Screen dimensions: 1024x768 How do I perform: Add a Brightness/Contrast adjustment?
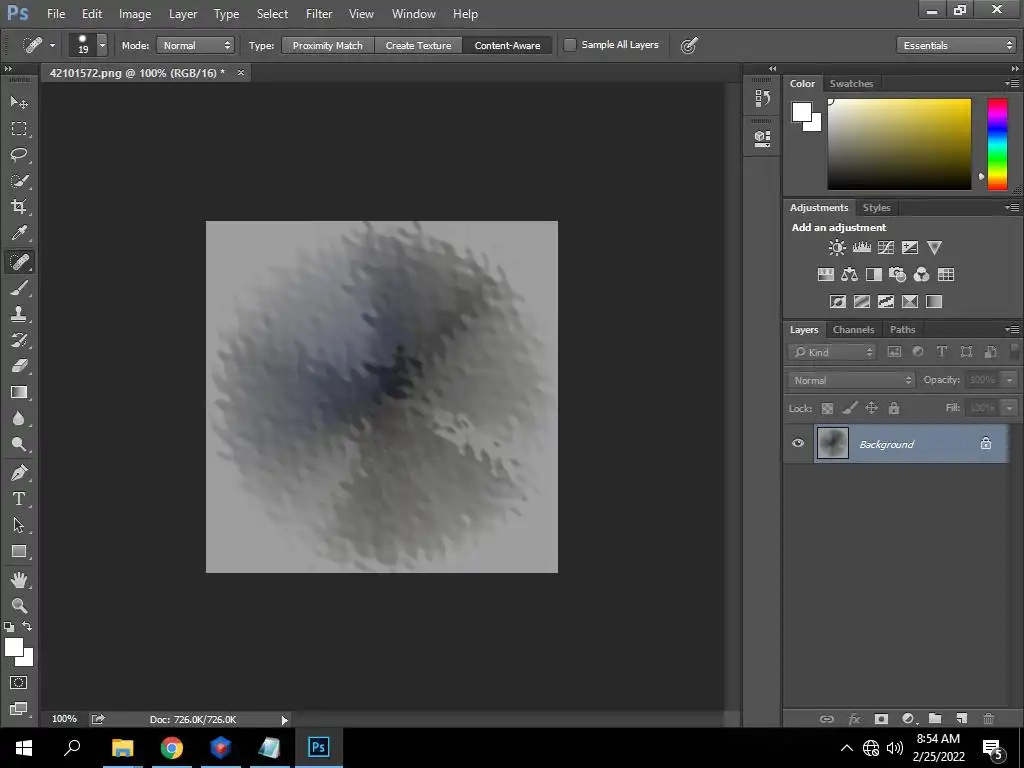(837, 248)
